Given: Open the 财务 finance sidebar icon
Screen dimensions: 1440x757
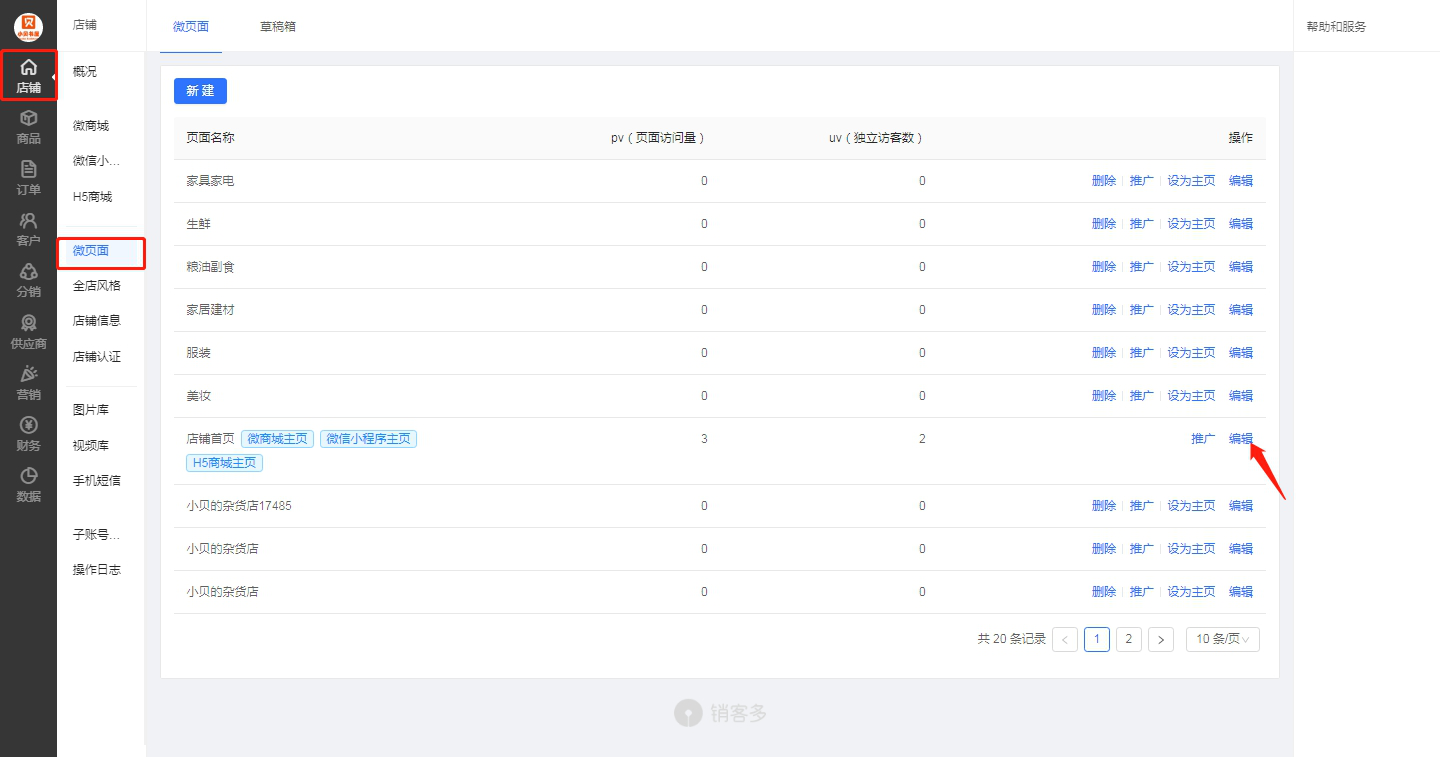Looking at the screenshot, I should [x=28, y=434].
